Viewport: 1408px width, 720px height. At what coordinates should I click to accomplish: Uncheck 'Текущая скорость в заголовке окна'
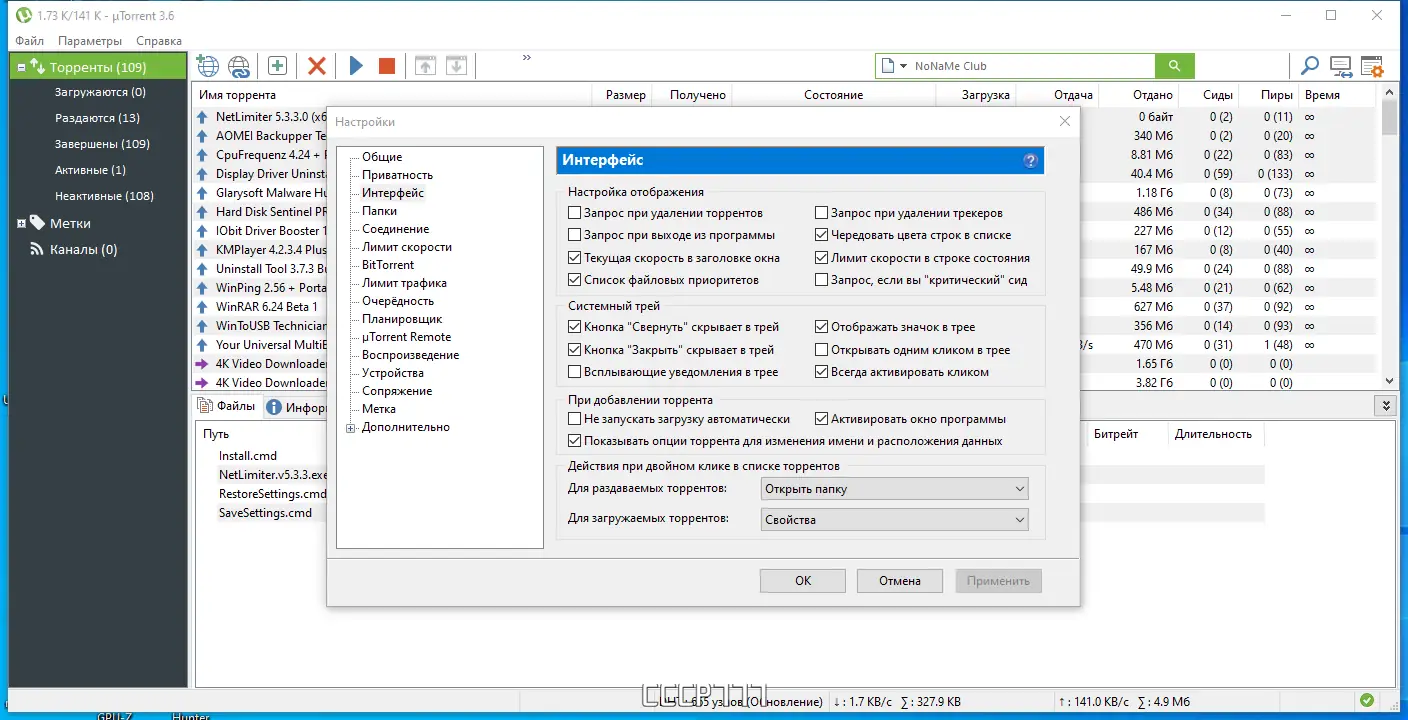[x=574, y=258]
